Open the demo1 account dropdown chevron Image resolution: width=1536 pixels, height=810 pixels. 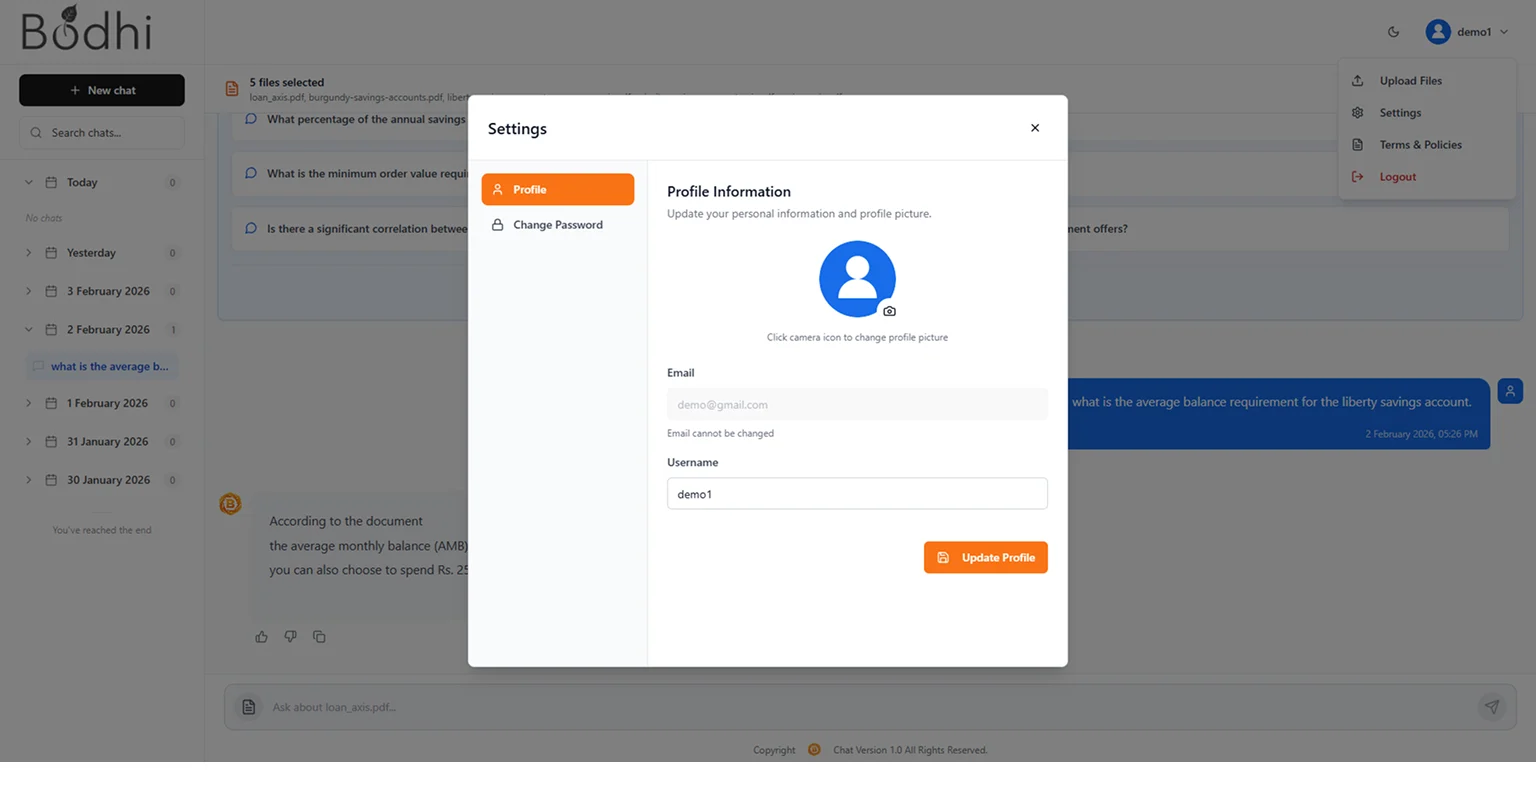(x=1504, y=32)
